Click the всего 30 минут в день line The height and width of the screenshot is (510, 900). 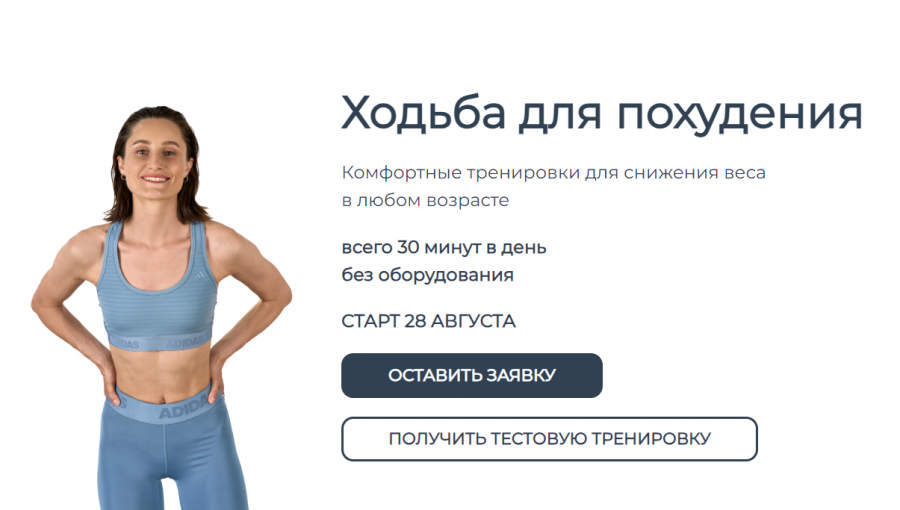point(444,247)
